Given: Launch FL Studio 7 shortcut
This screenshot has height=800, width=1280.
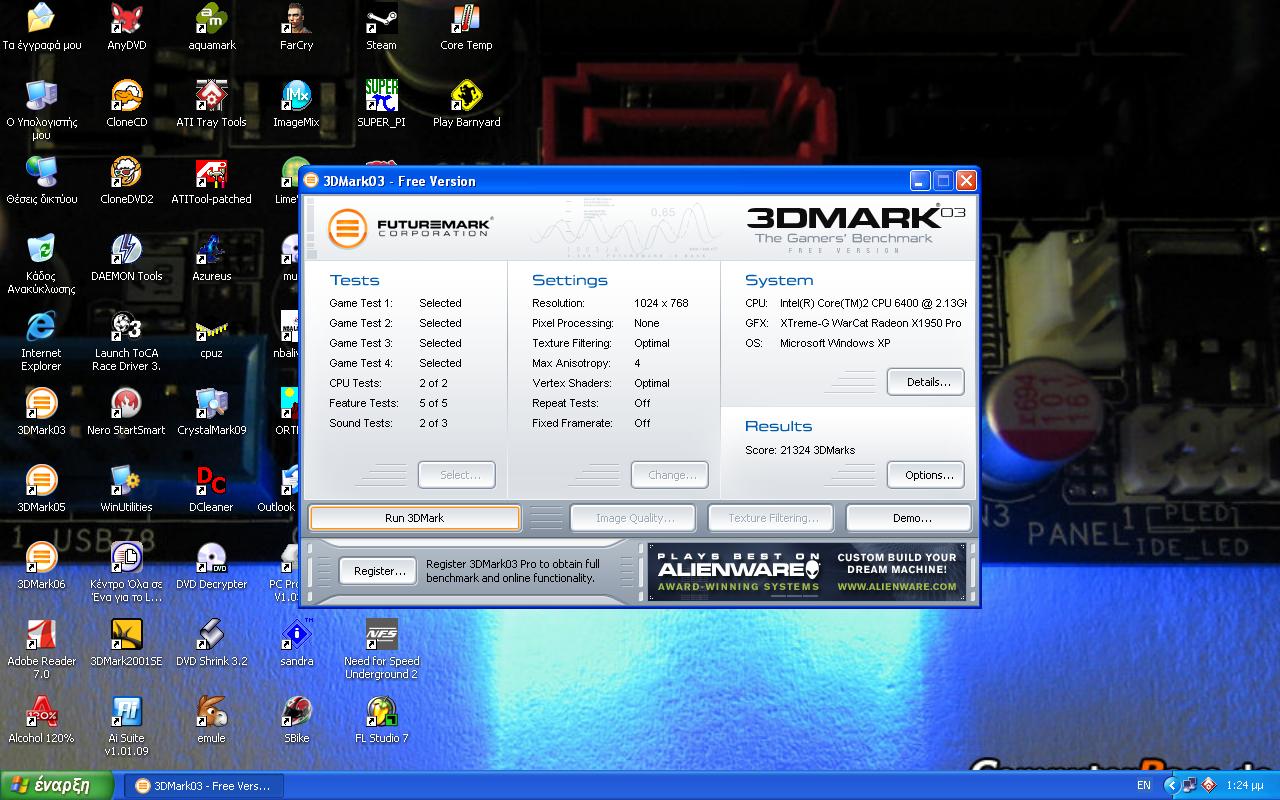Looking at the screenshot, I should tap(381, 720).
